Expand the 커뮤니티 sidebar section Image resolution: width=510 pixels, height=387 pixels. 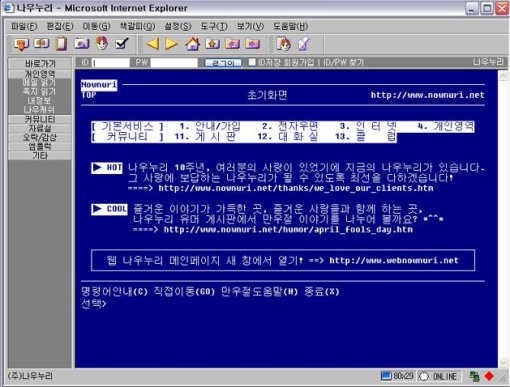[40, 119]
